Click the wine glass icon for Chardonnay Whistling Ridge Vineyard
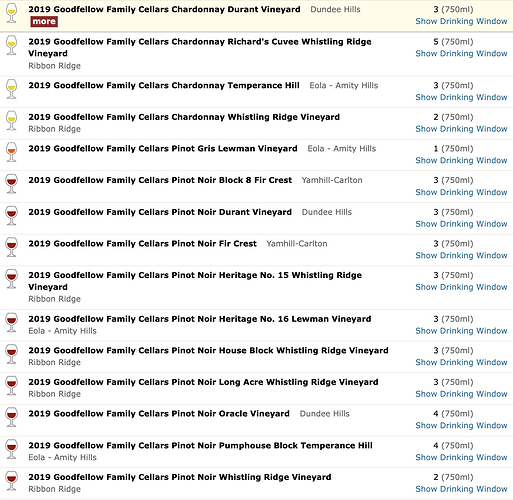 [x=11, y=121]
